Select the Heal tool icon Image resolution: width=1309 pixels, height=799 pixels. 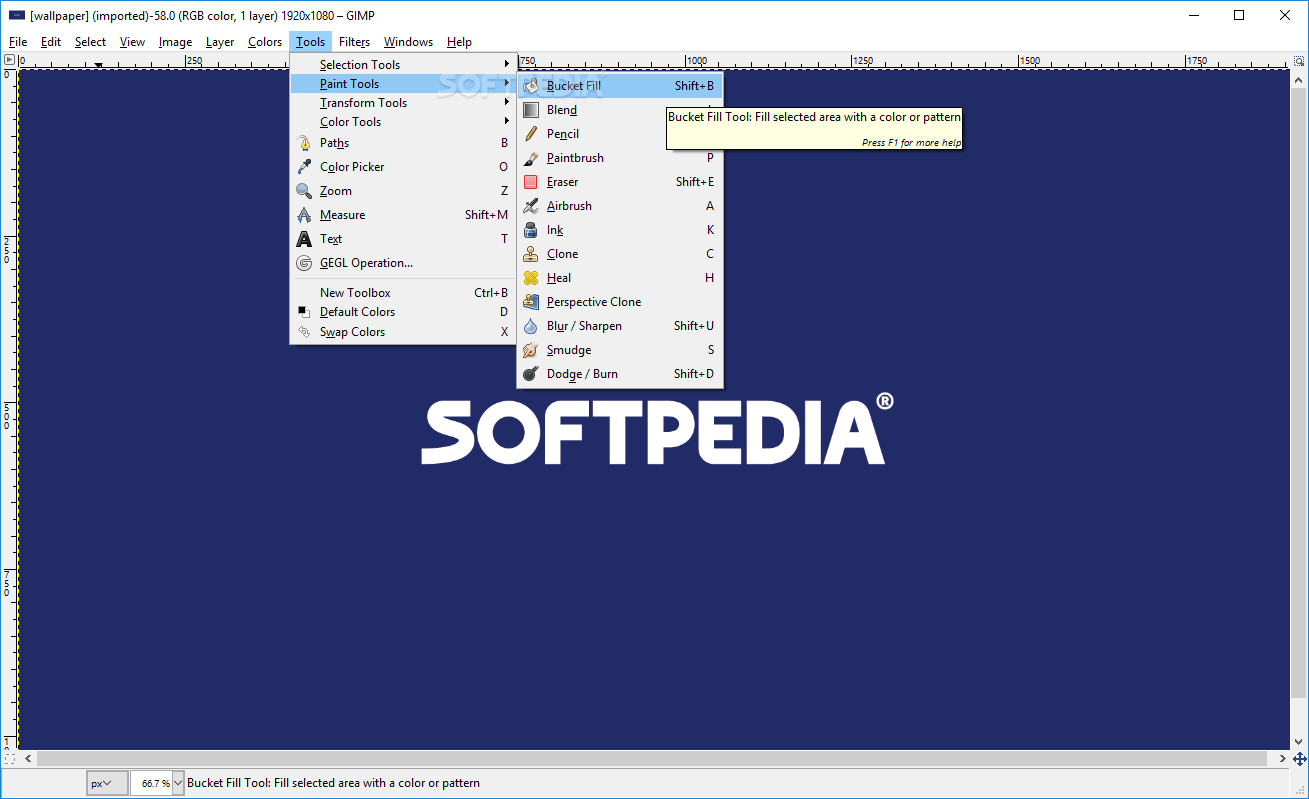(x=531, y=278)
